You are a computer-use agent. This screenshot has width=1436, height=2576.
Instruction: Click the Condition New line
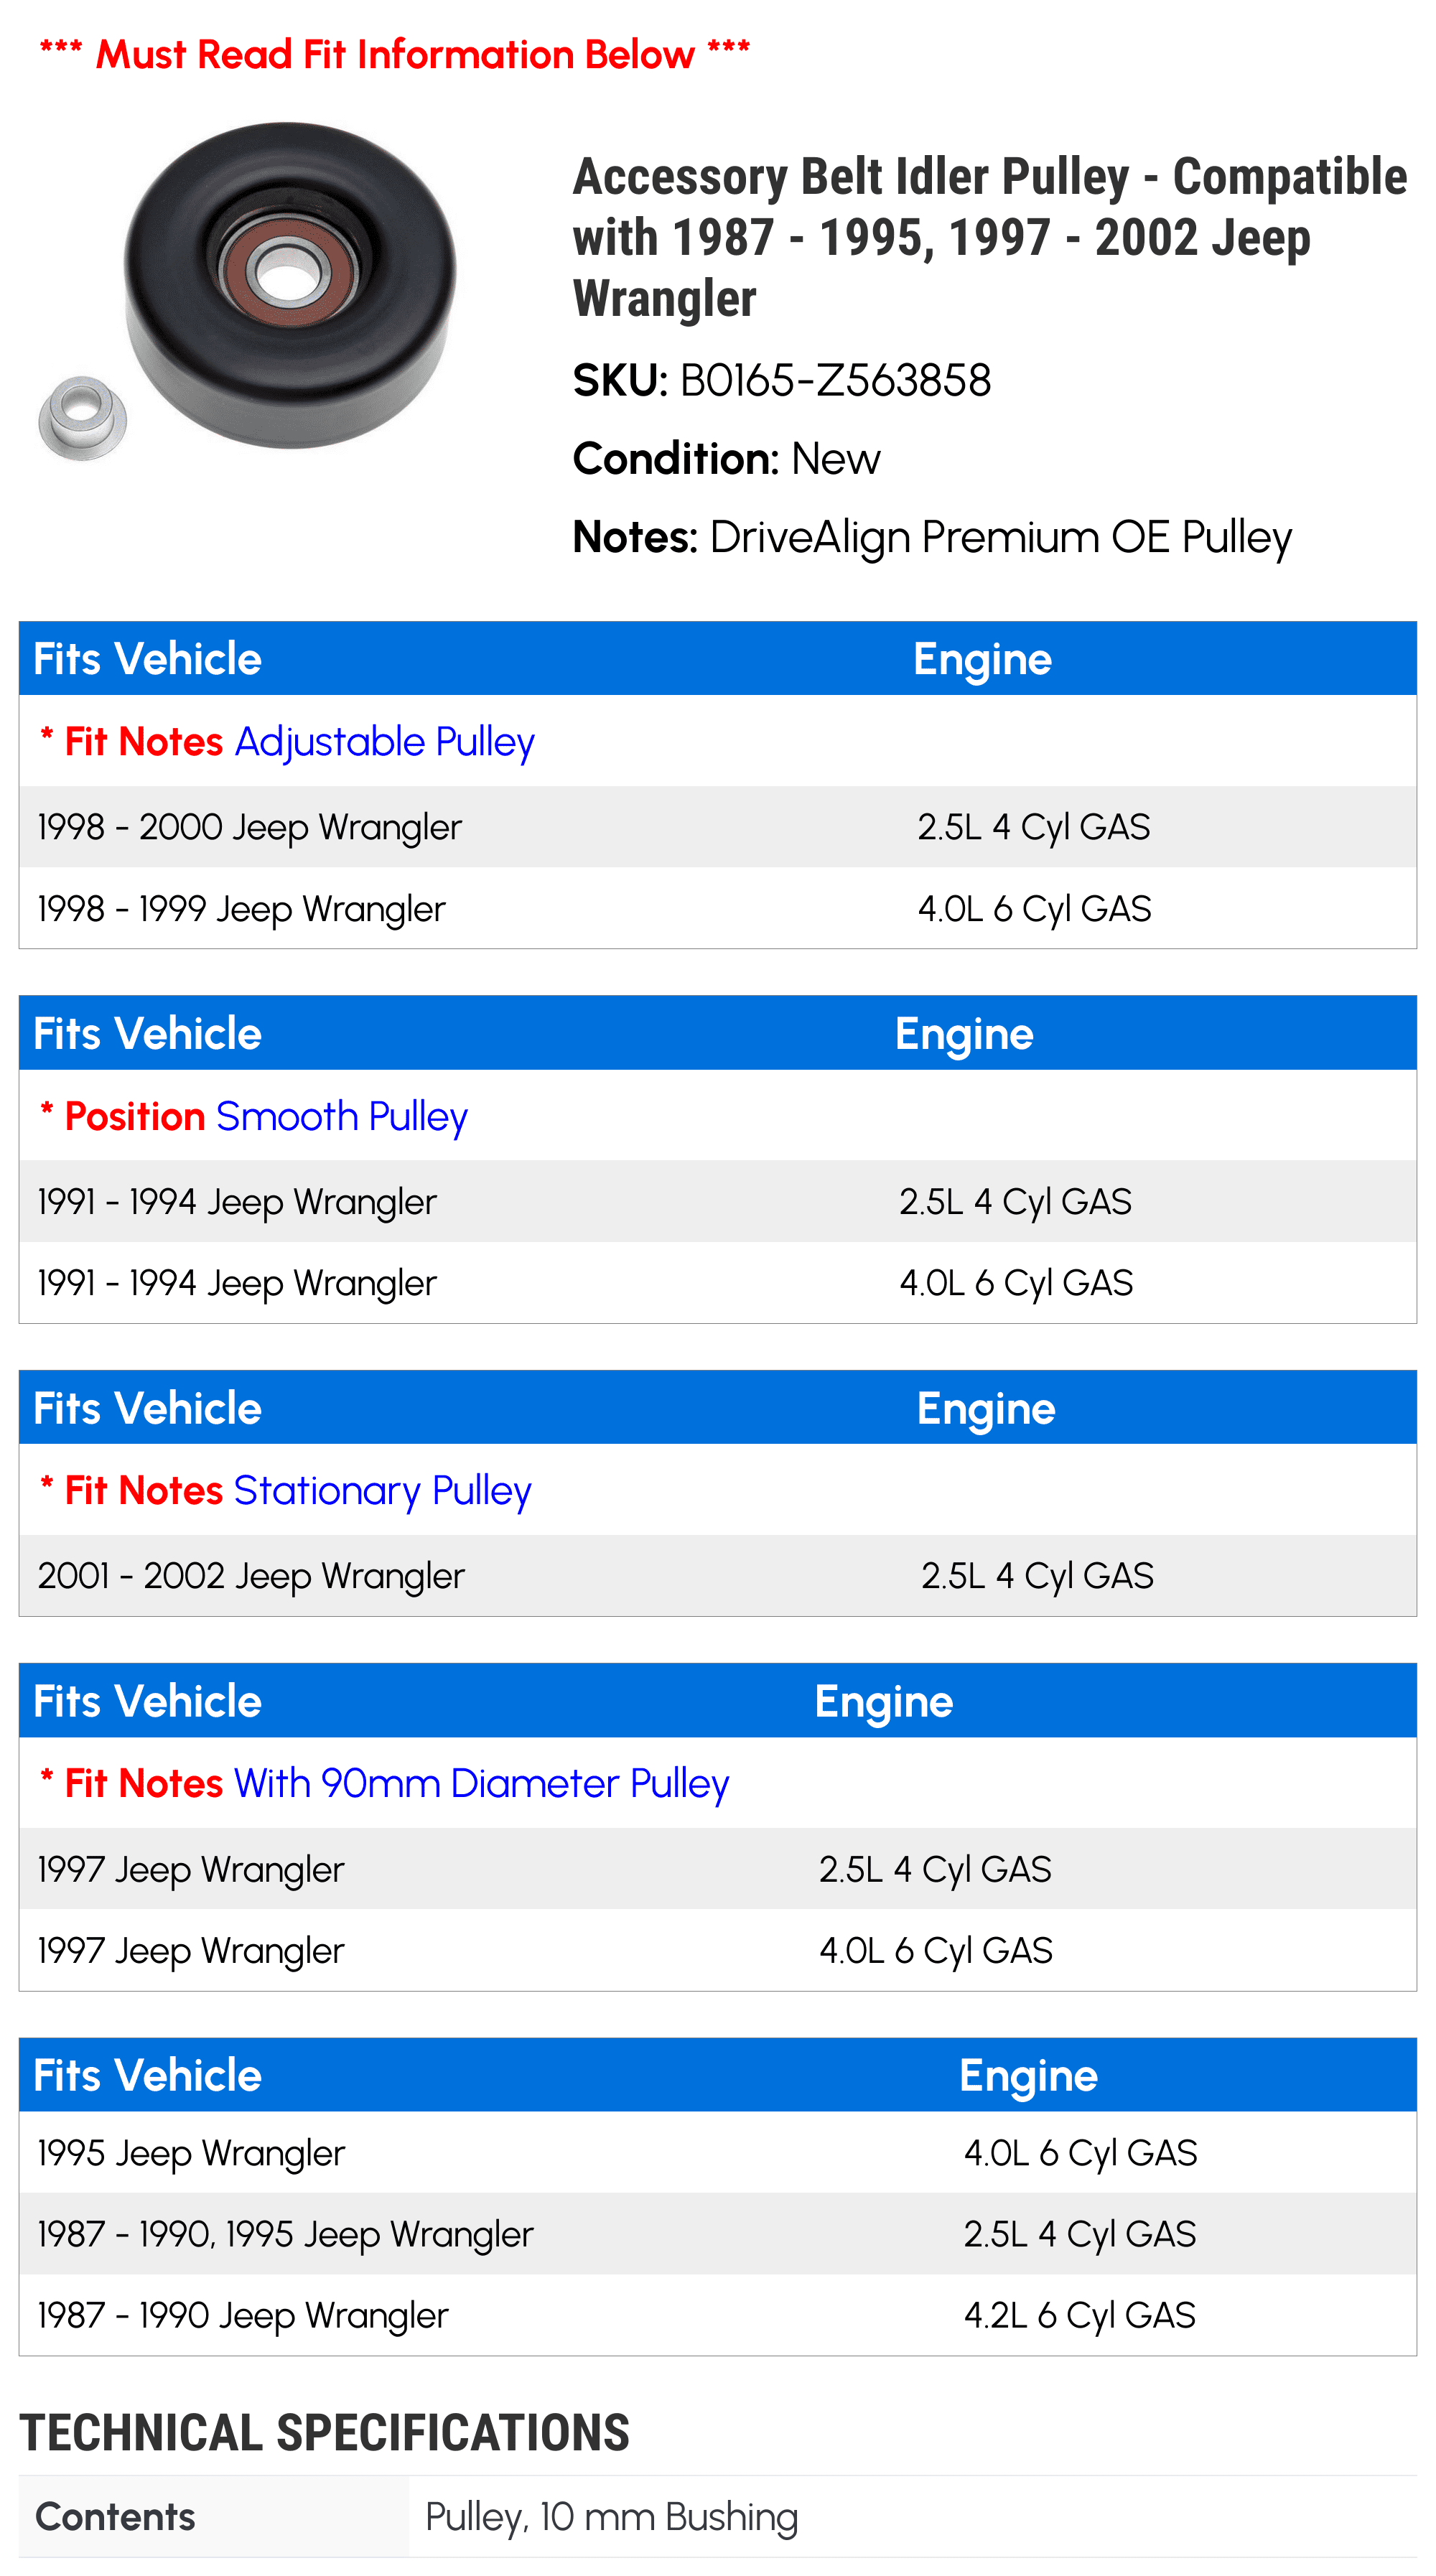point(726,459)
